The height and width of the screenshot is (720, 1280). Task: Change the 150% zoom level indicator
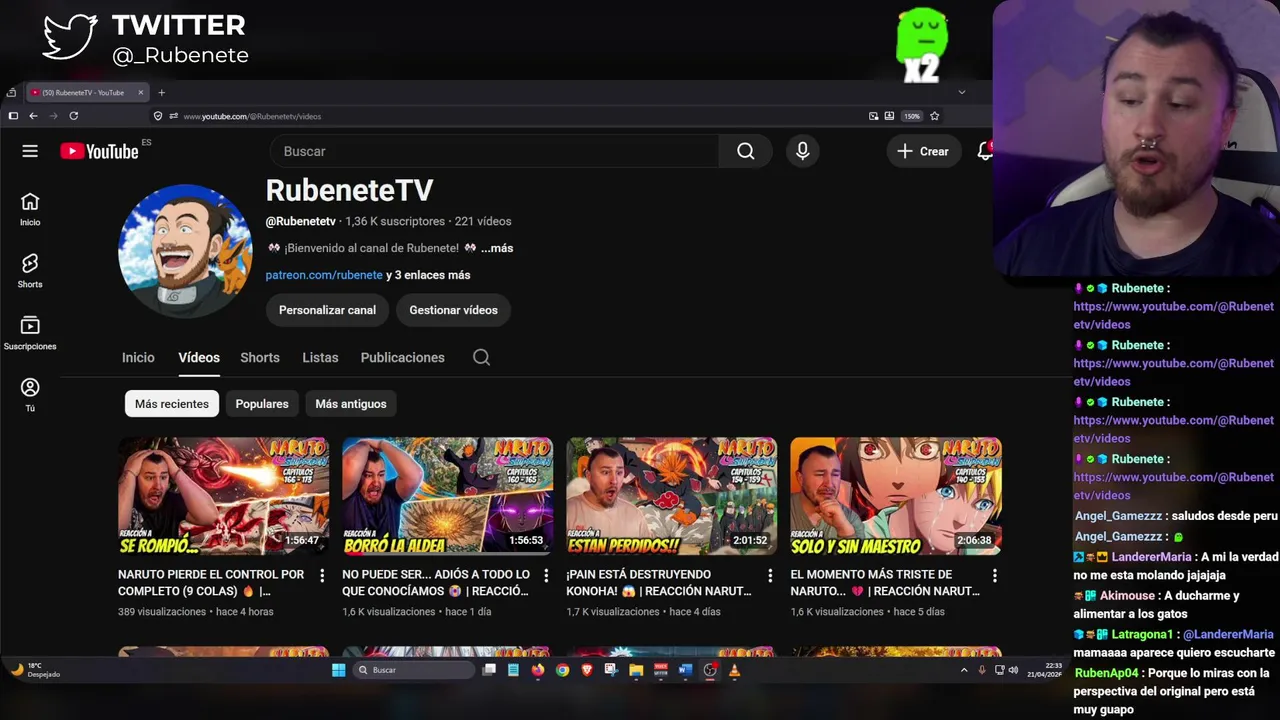click(x=912, y=116)
